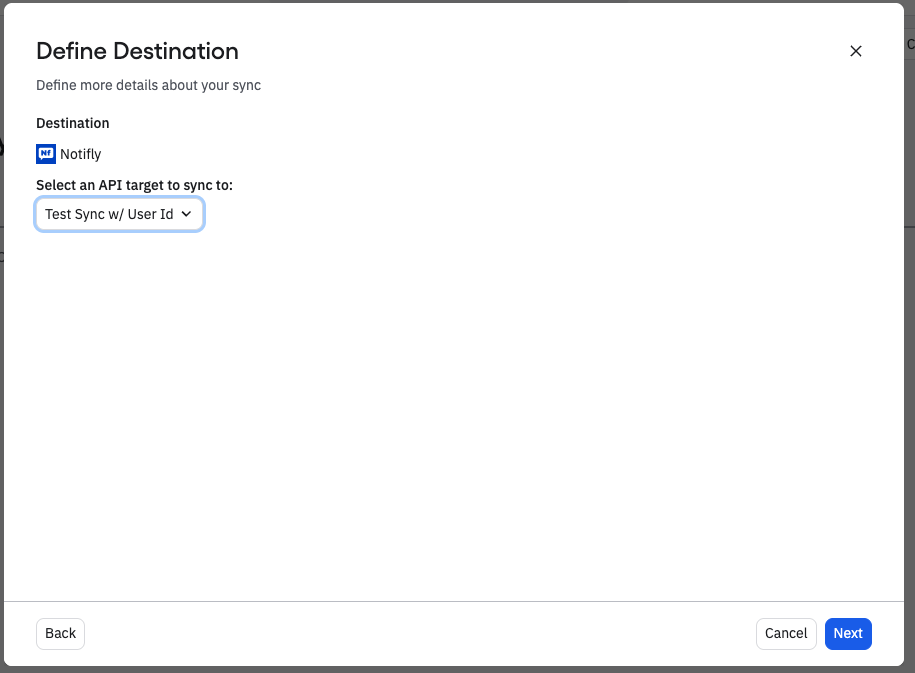This screenshot has height=673, width=915.
Task: Click the Define Destination heading
Action: click(137, 51)
